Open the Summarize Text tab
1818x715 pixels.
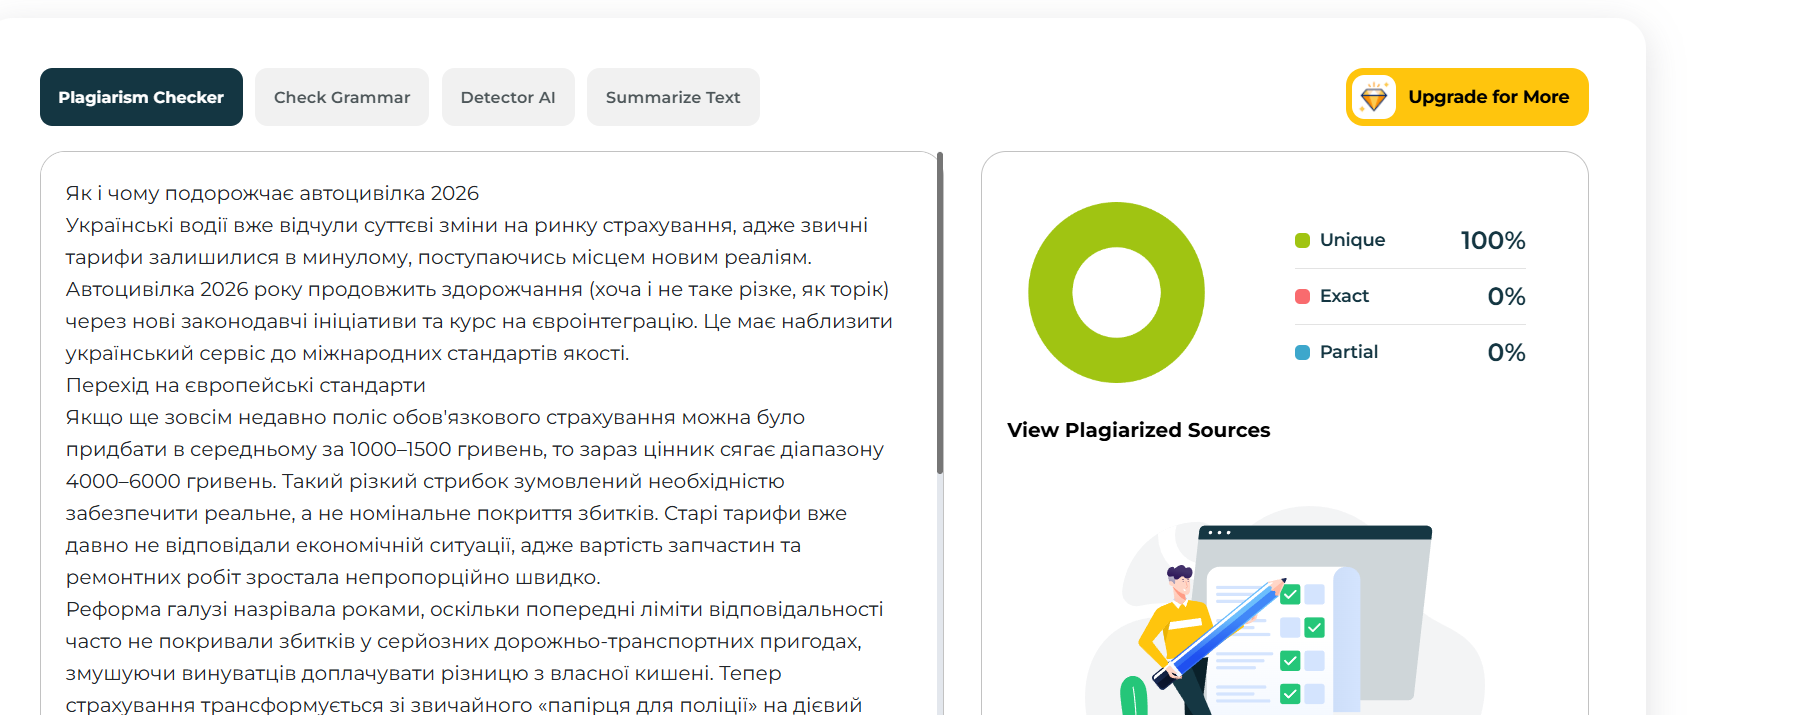click(x=673, y=97)
